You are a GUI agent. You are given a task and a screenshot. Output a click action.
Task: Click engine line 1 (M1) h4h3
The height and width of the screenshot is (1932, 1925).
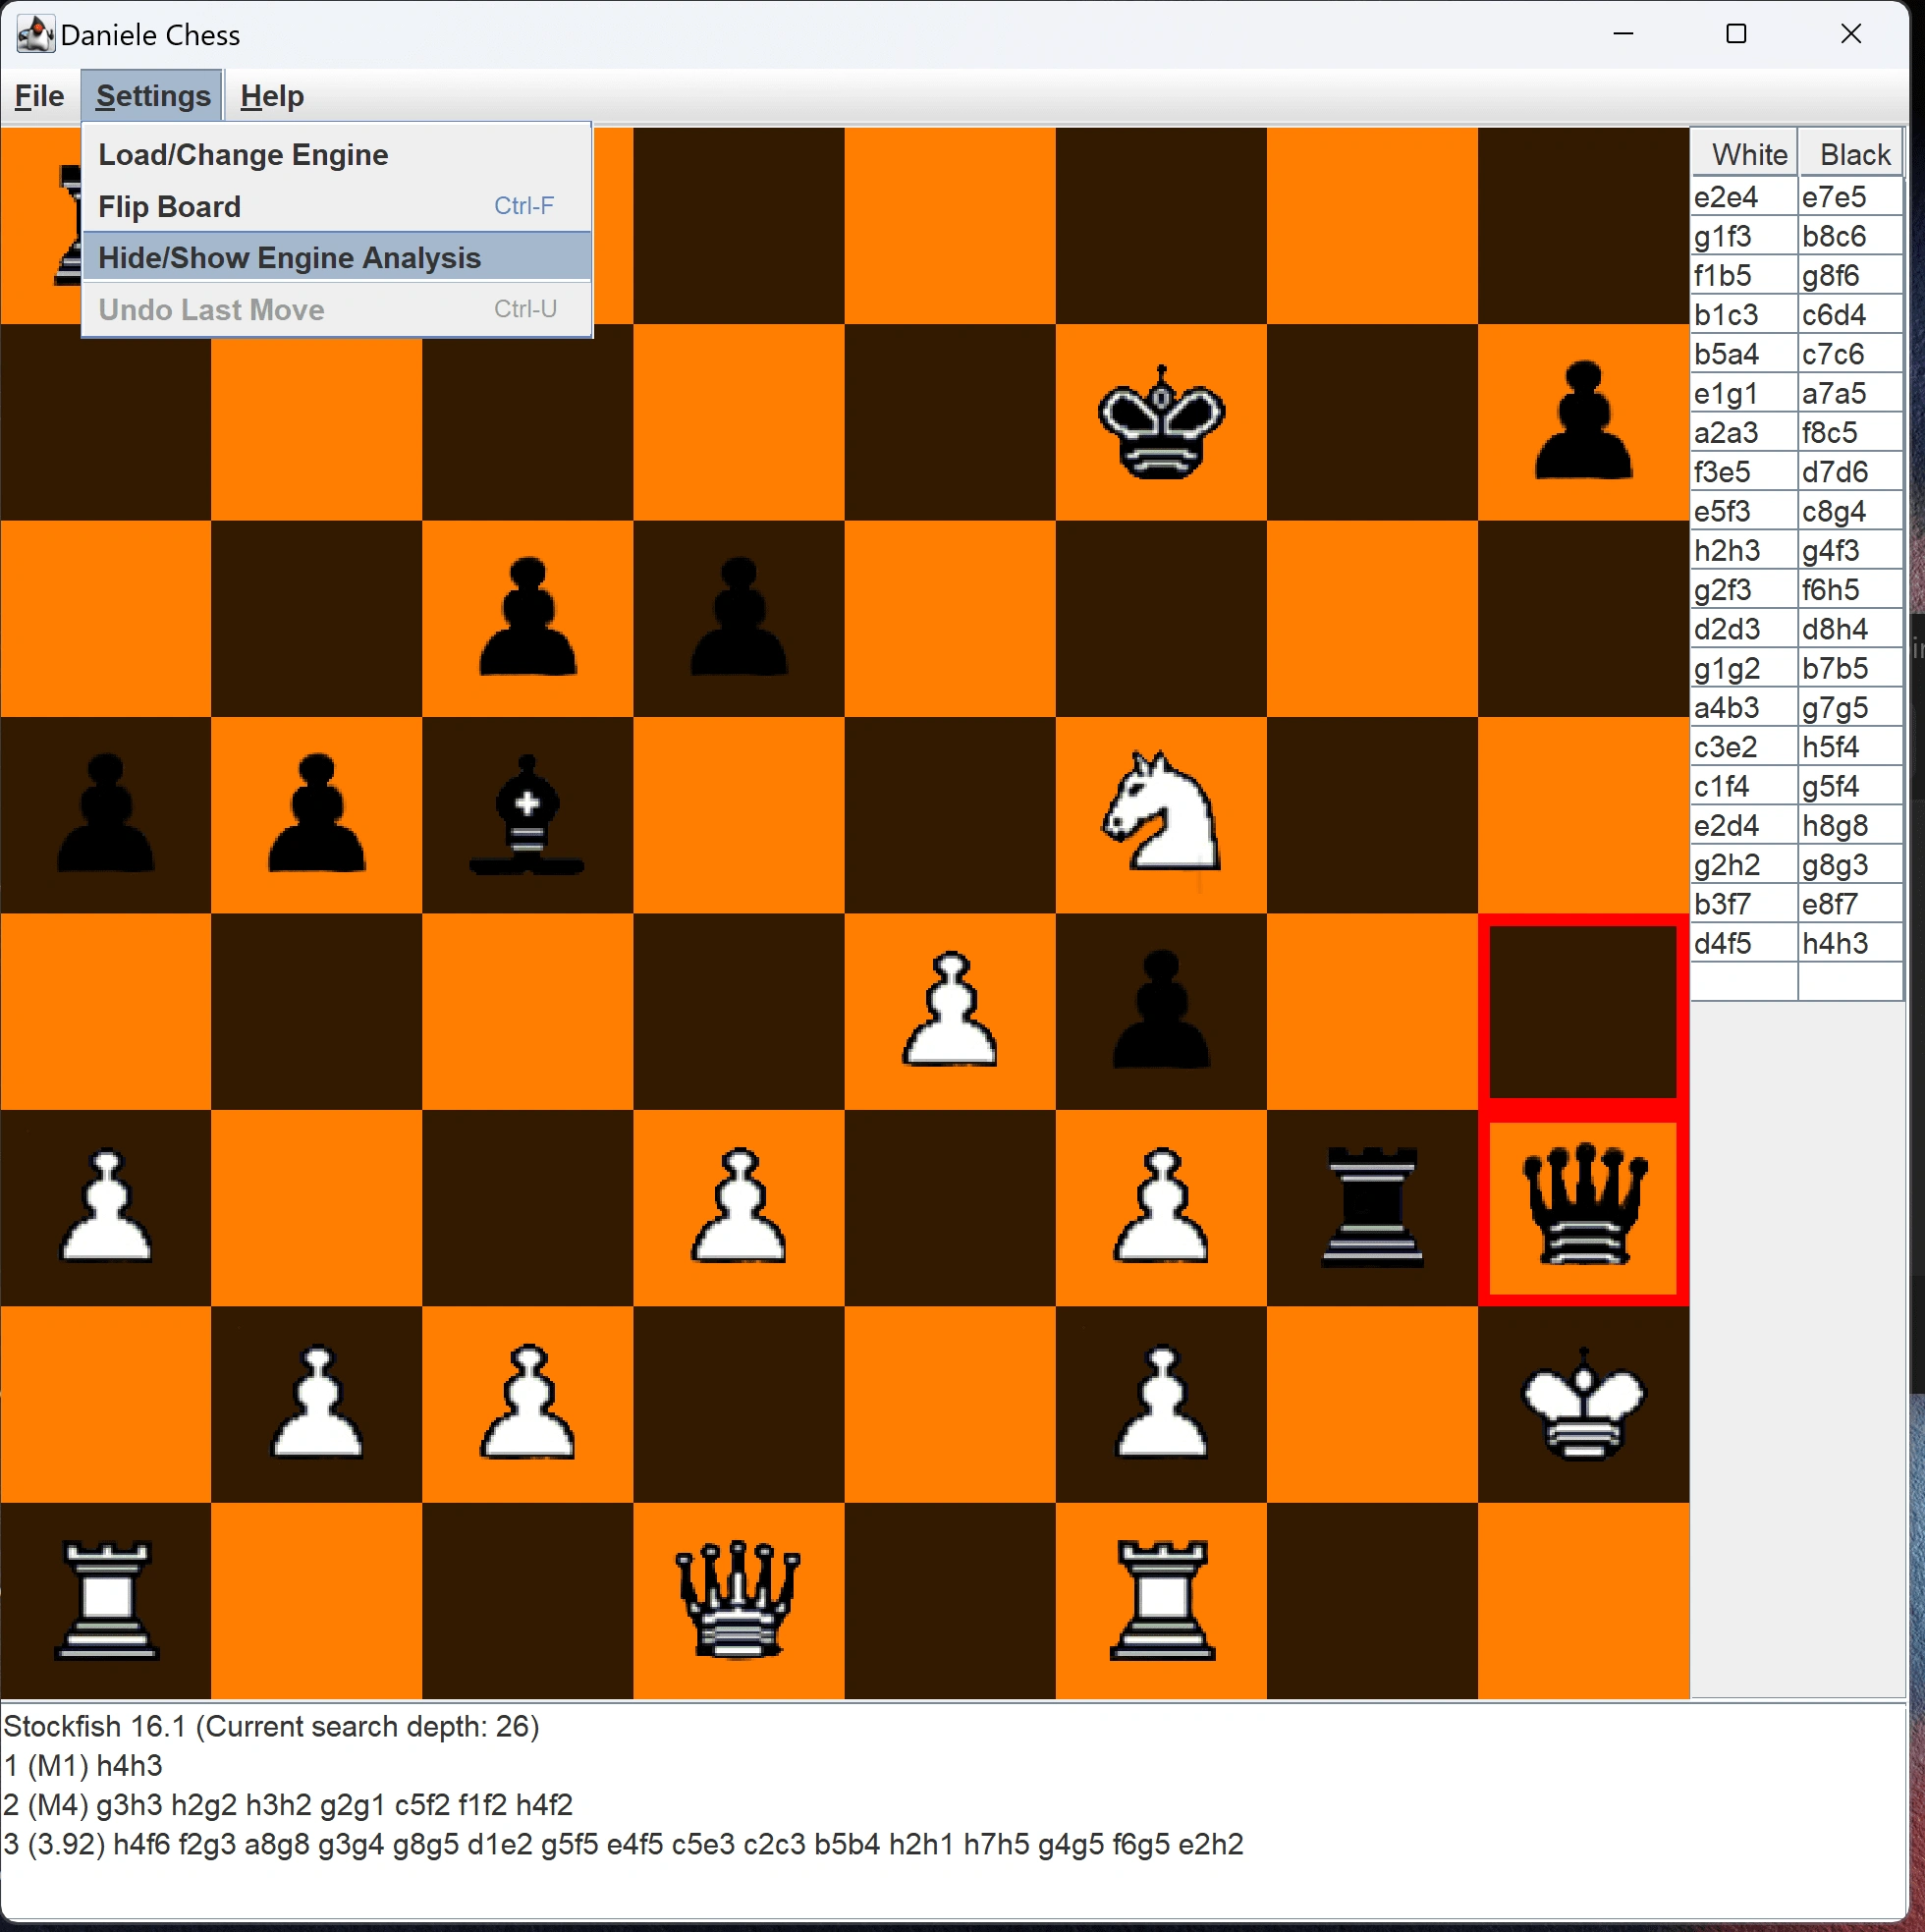pyautogui.click(x=83, y=1766)
